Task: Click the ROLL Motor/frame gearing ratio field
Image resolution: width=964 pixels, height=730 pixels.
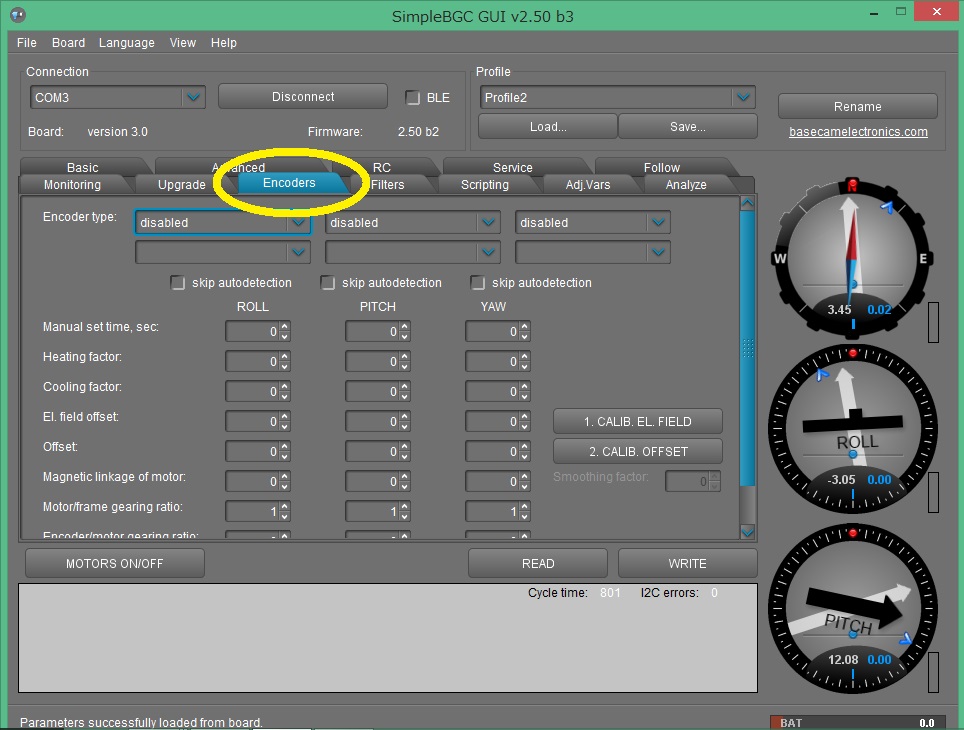Action: (258, 512)
